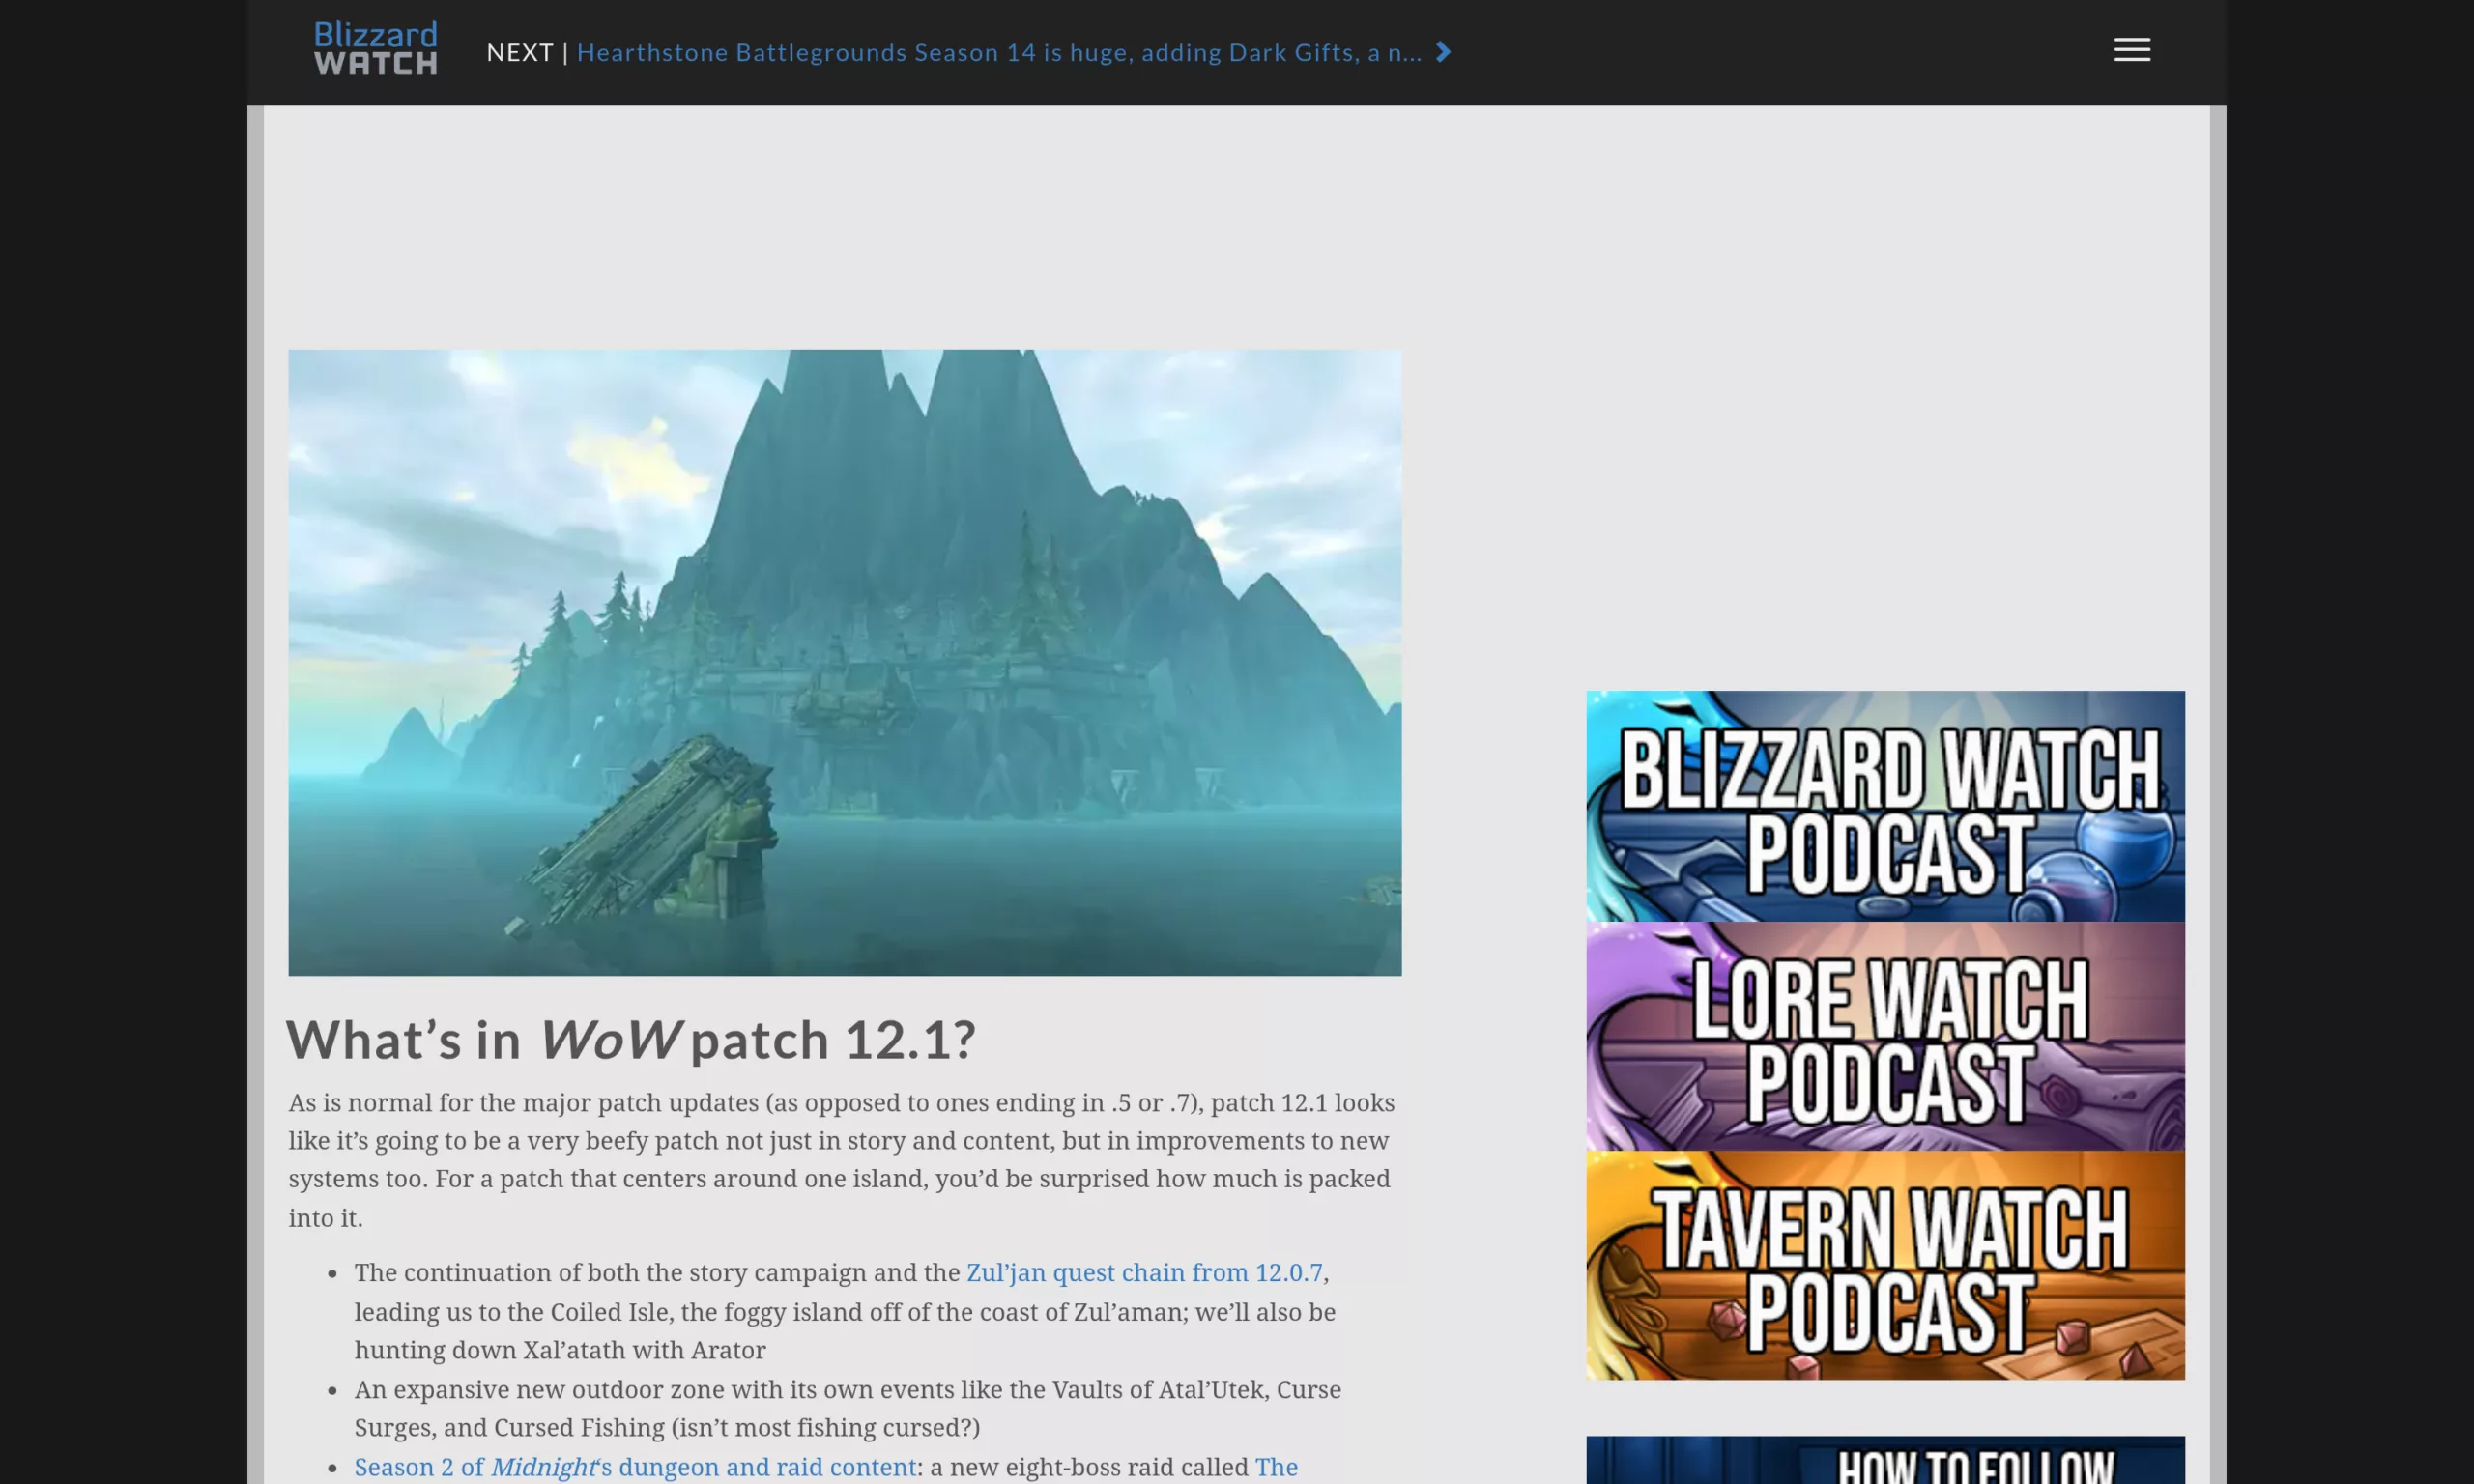This screenshot has height=1484, width=2474.
Task: Click the Blizzard Watch logo
Action: coord(376,49)
